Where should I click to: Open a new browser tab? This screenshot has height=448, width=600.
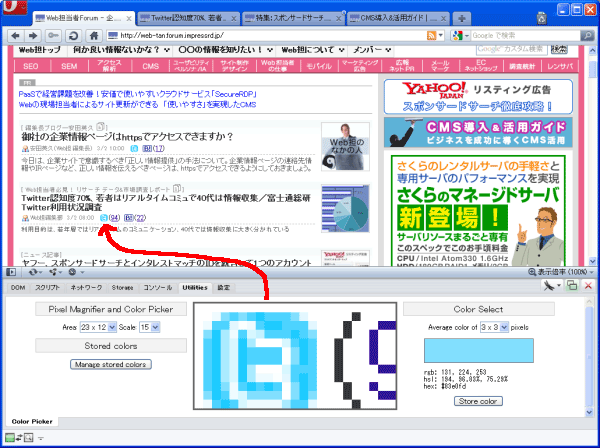pyautogui.click(x=461, y=18)
